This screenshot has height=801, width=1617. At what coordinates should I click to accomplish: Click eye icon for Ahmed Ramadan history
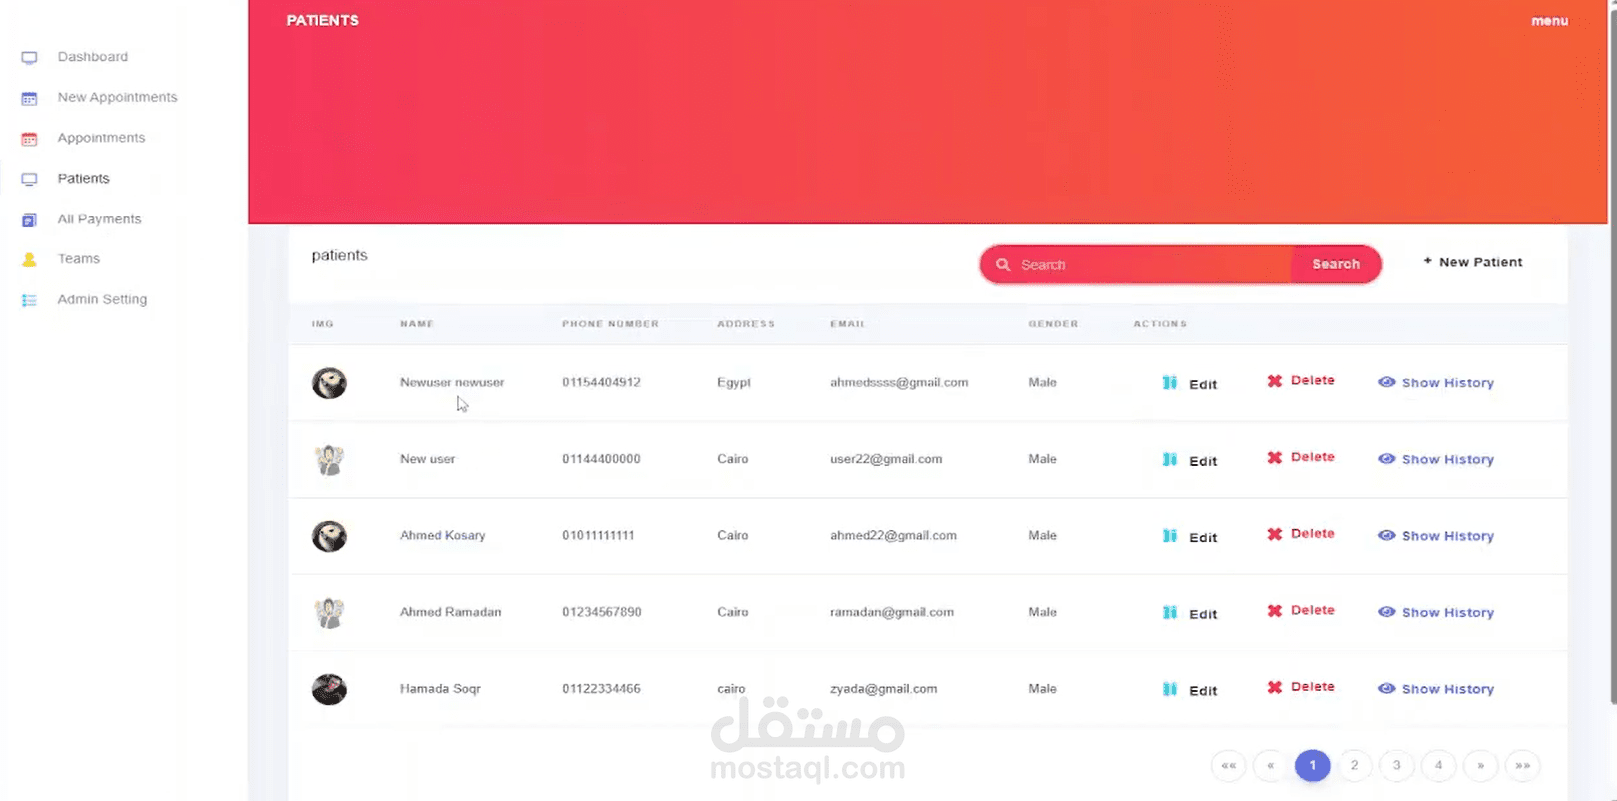1386,612
